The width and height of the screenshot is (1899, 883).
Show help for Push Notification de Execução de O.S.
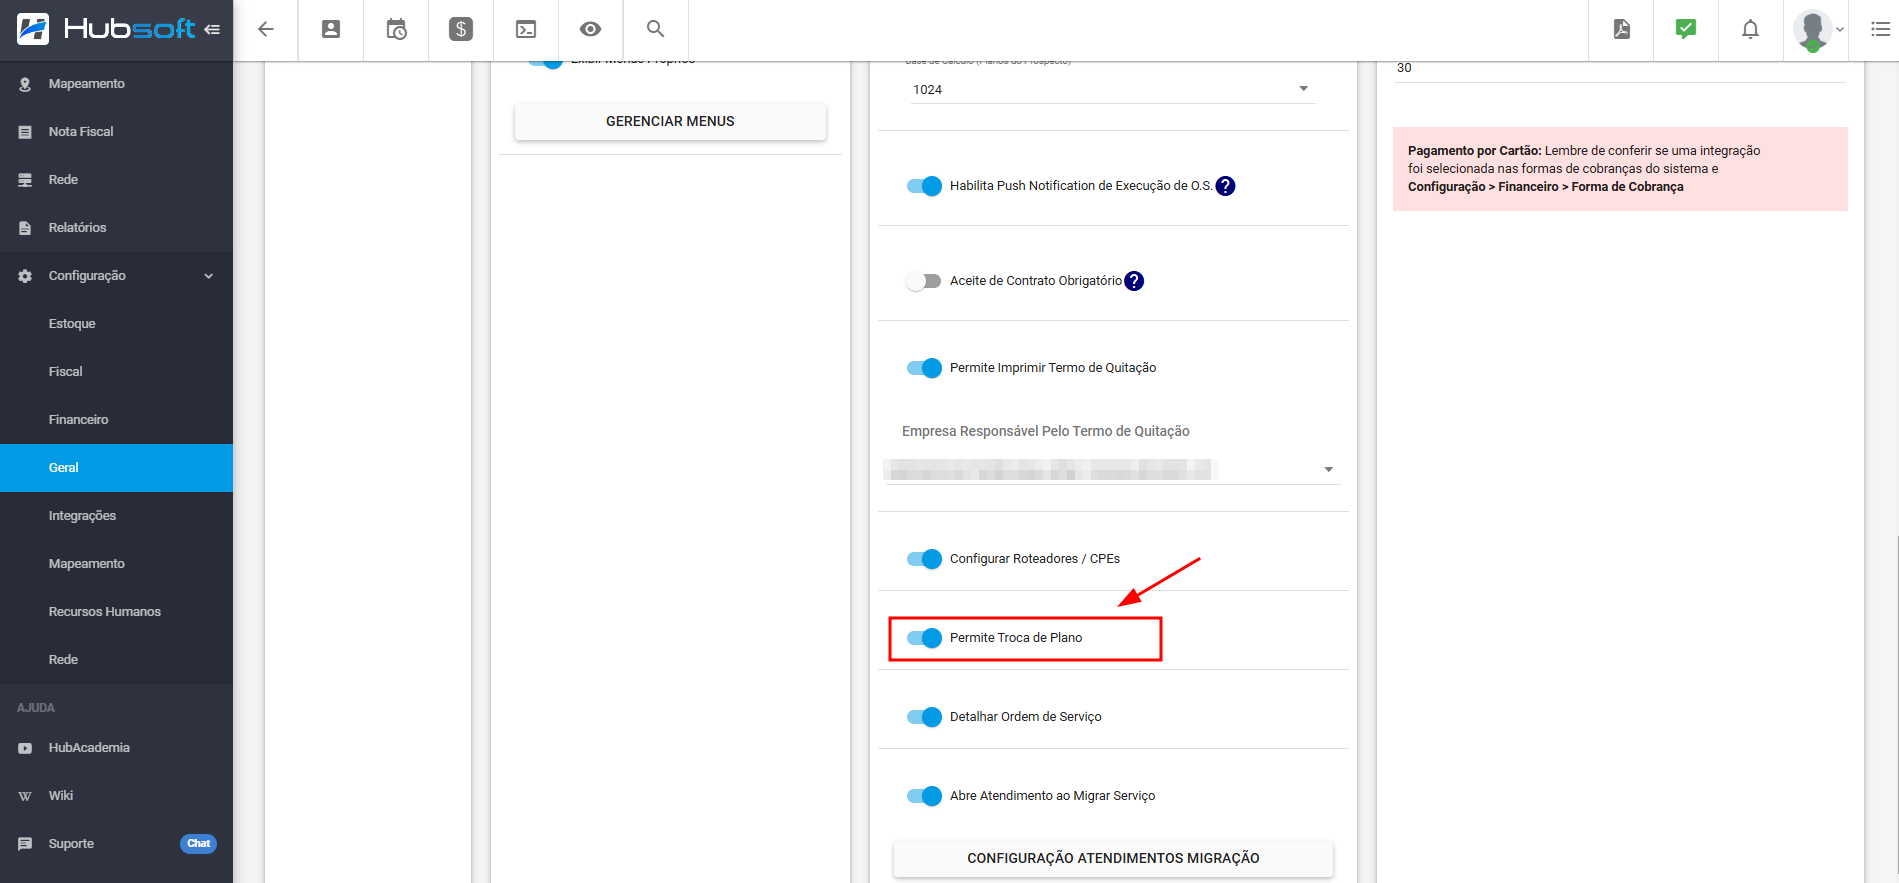(x=1225, y=186)
